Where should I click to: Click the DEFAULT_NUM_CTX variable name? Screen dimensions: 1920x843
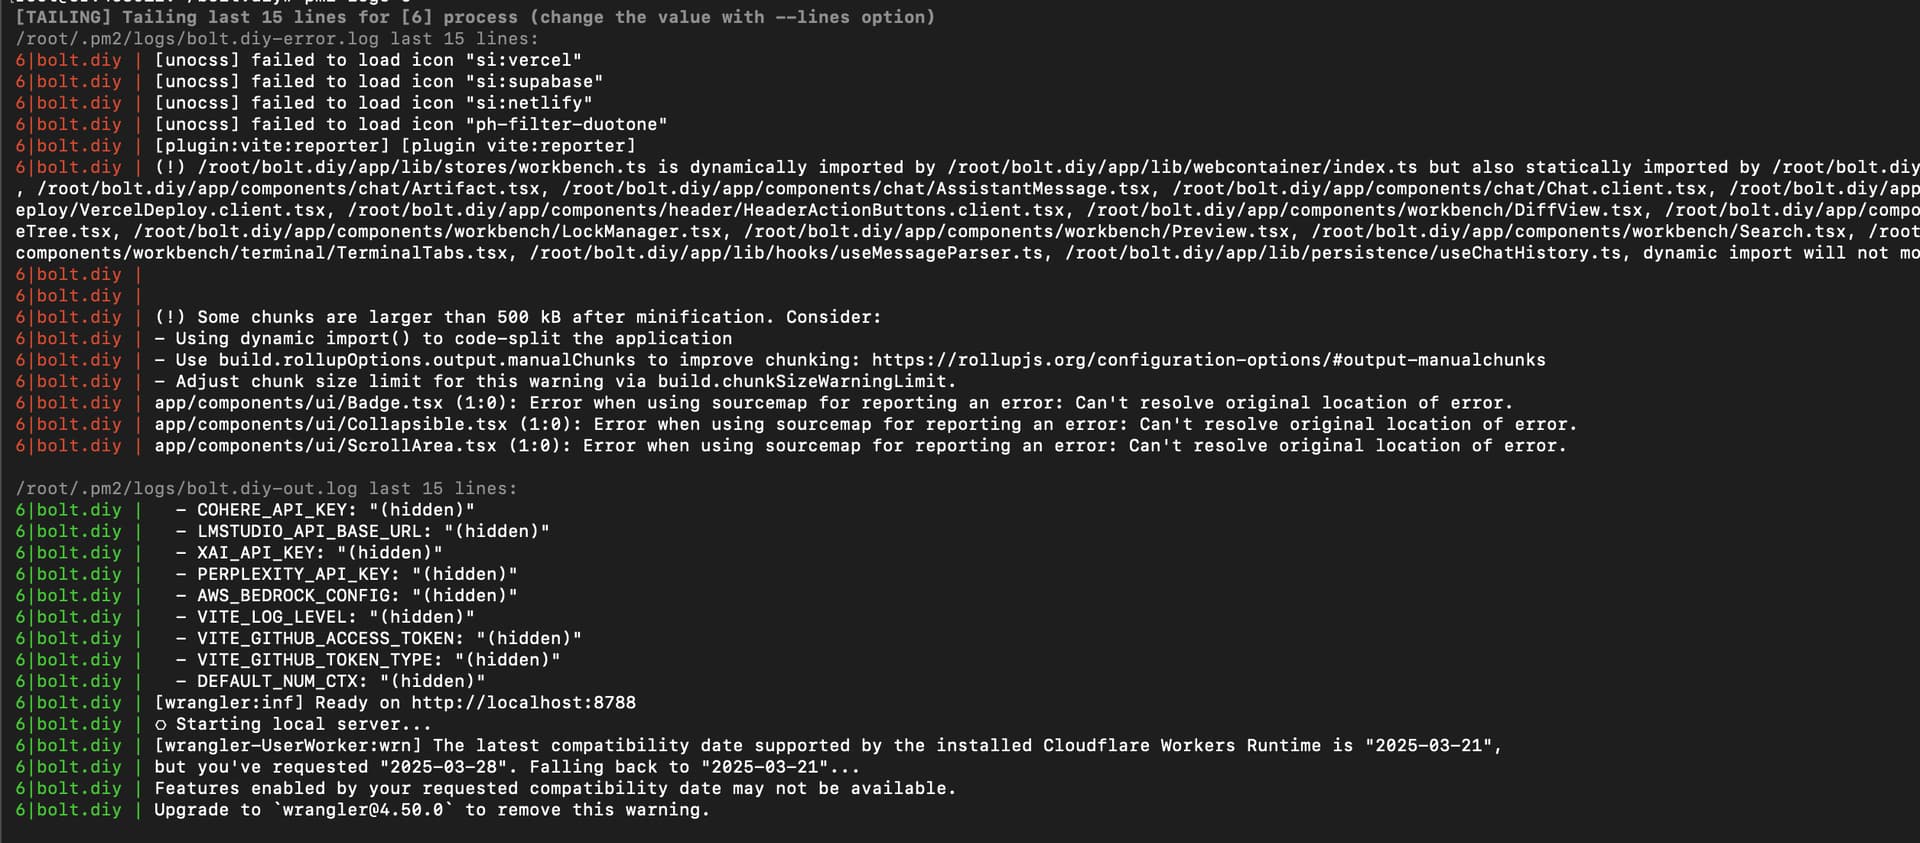click(282, 682)
